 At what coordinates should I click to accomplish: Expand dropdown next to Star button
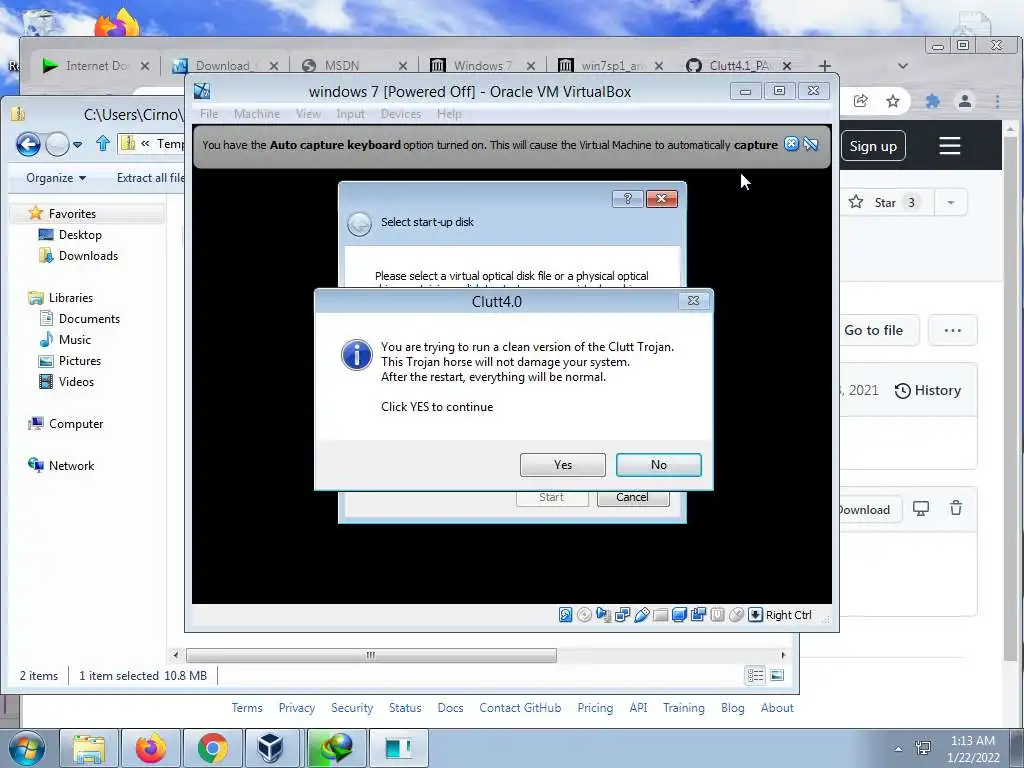click(951, 202)
